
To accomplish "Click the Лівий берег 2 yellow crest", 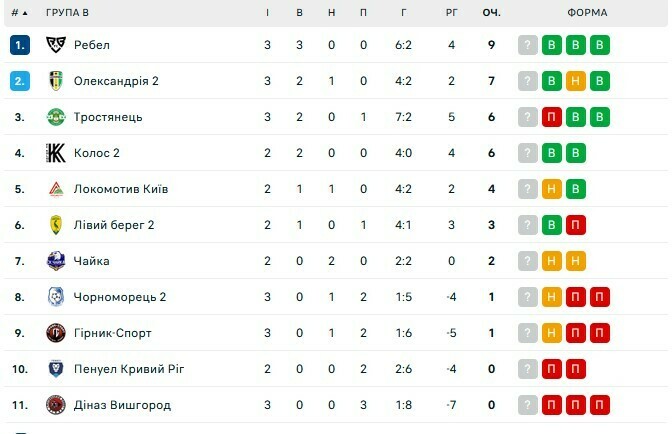I will [55, 225].
